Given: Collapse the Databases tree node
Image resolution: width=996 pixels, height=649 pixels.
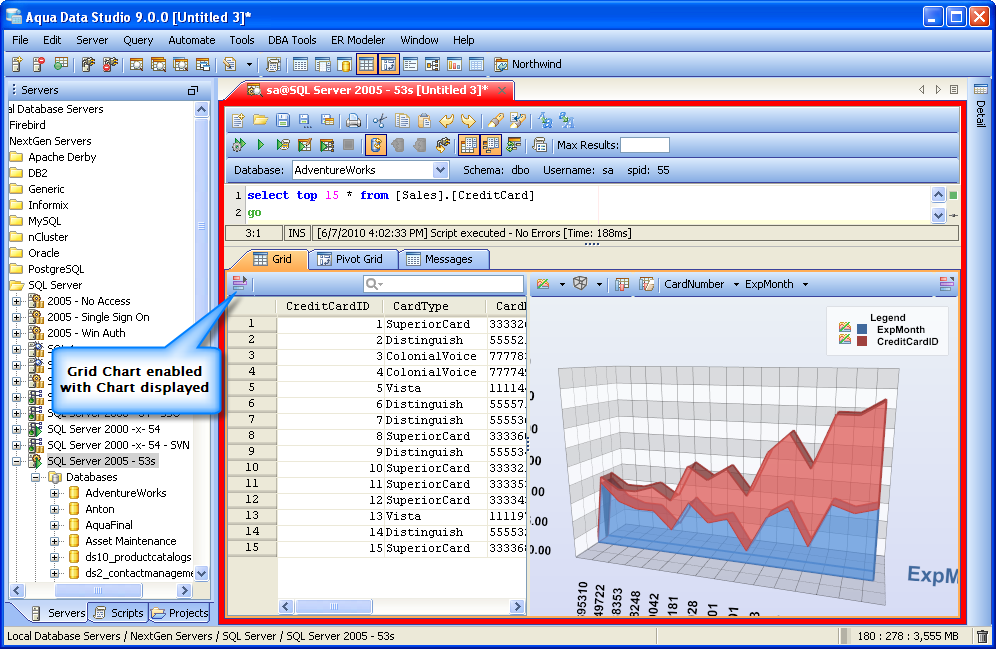Looking at the screenshot, I should coord(36,478).
